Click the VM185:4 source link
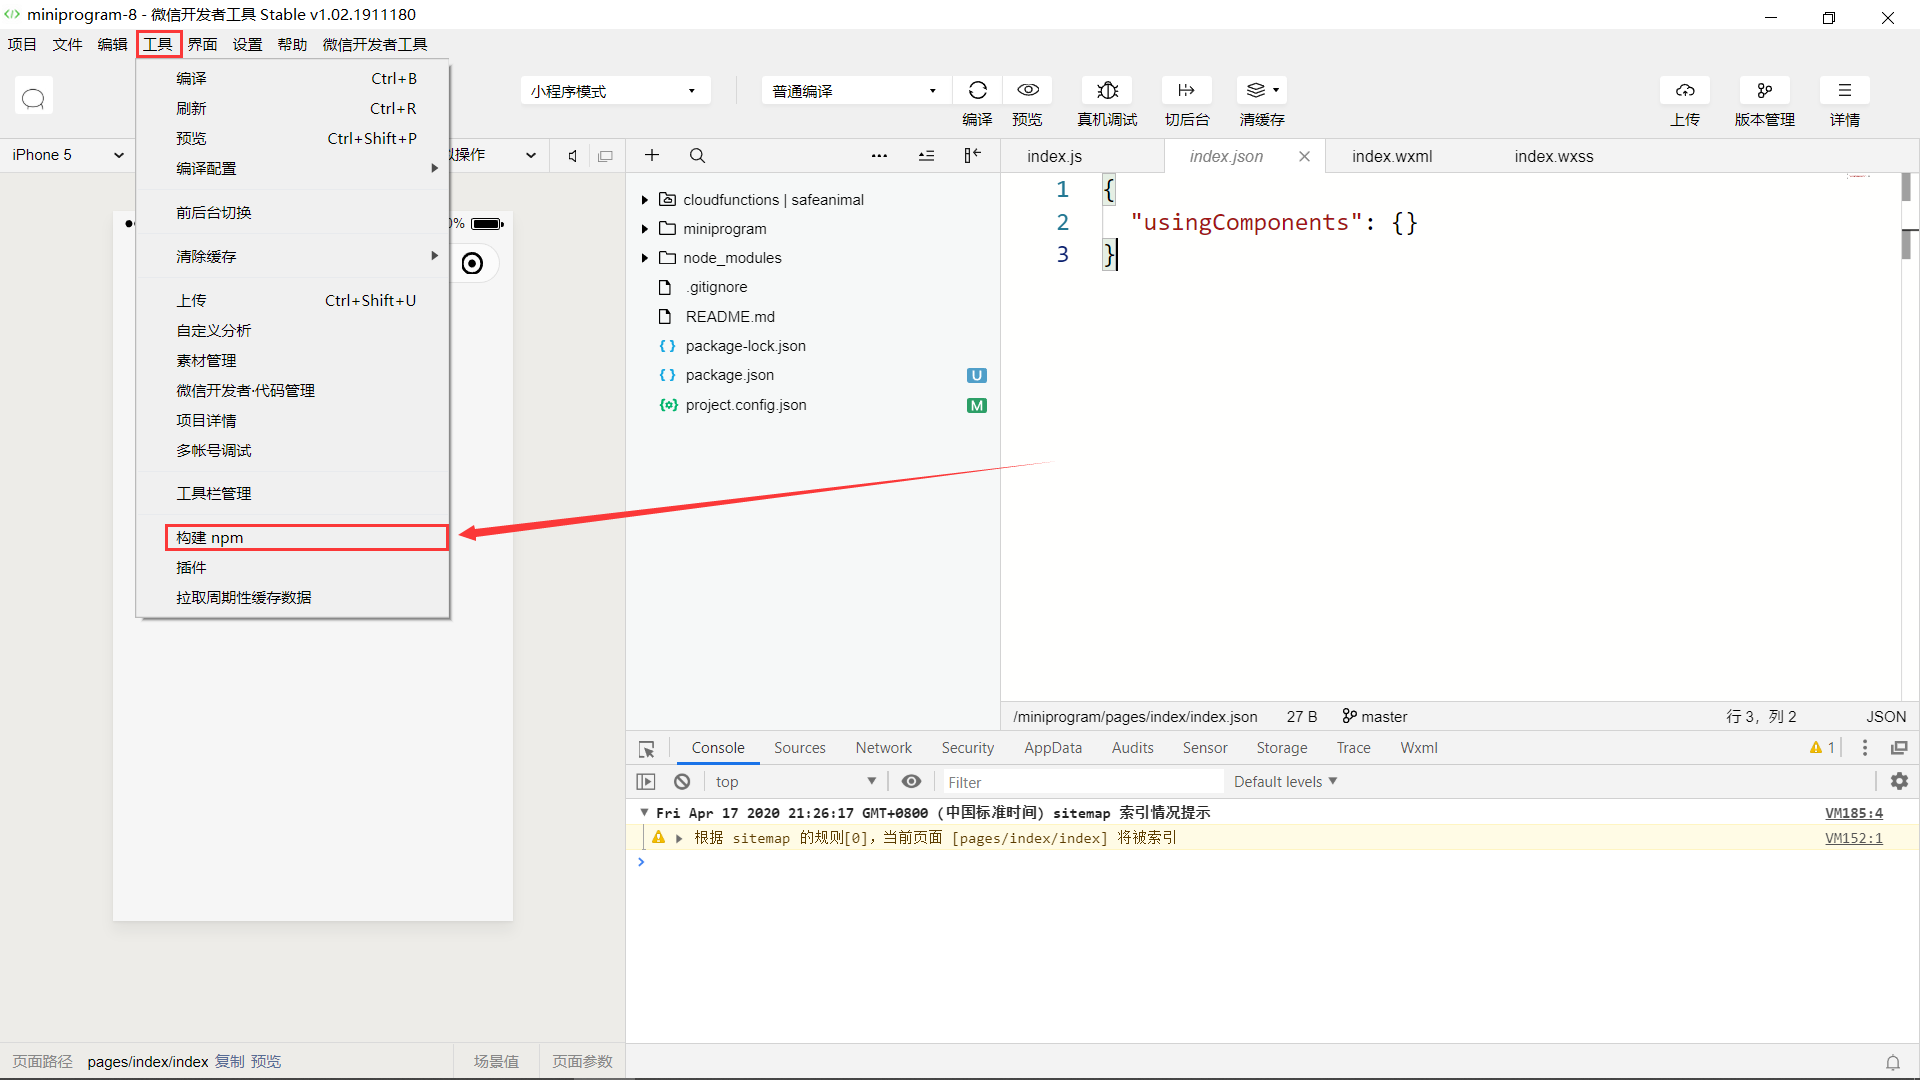The width and height of the screenshot is (1920, 1080). (1853, 813)
